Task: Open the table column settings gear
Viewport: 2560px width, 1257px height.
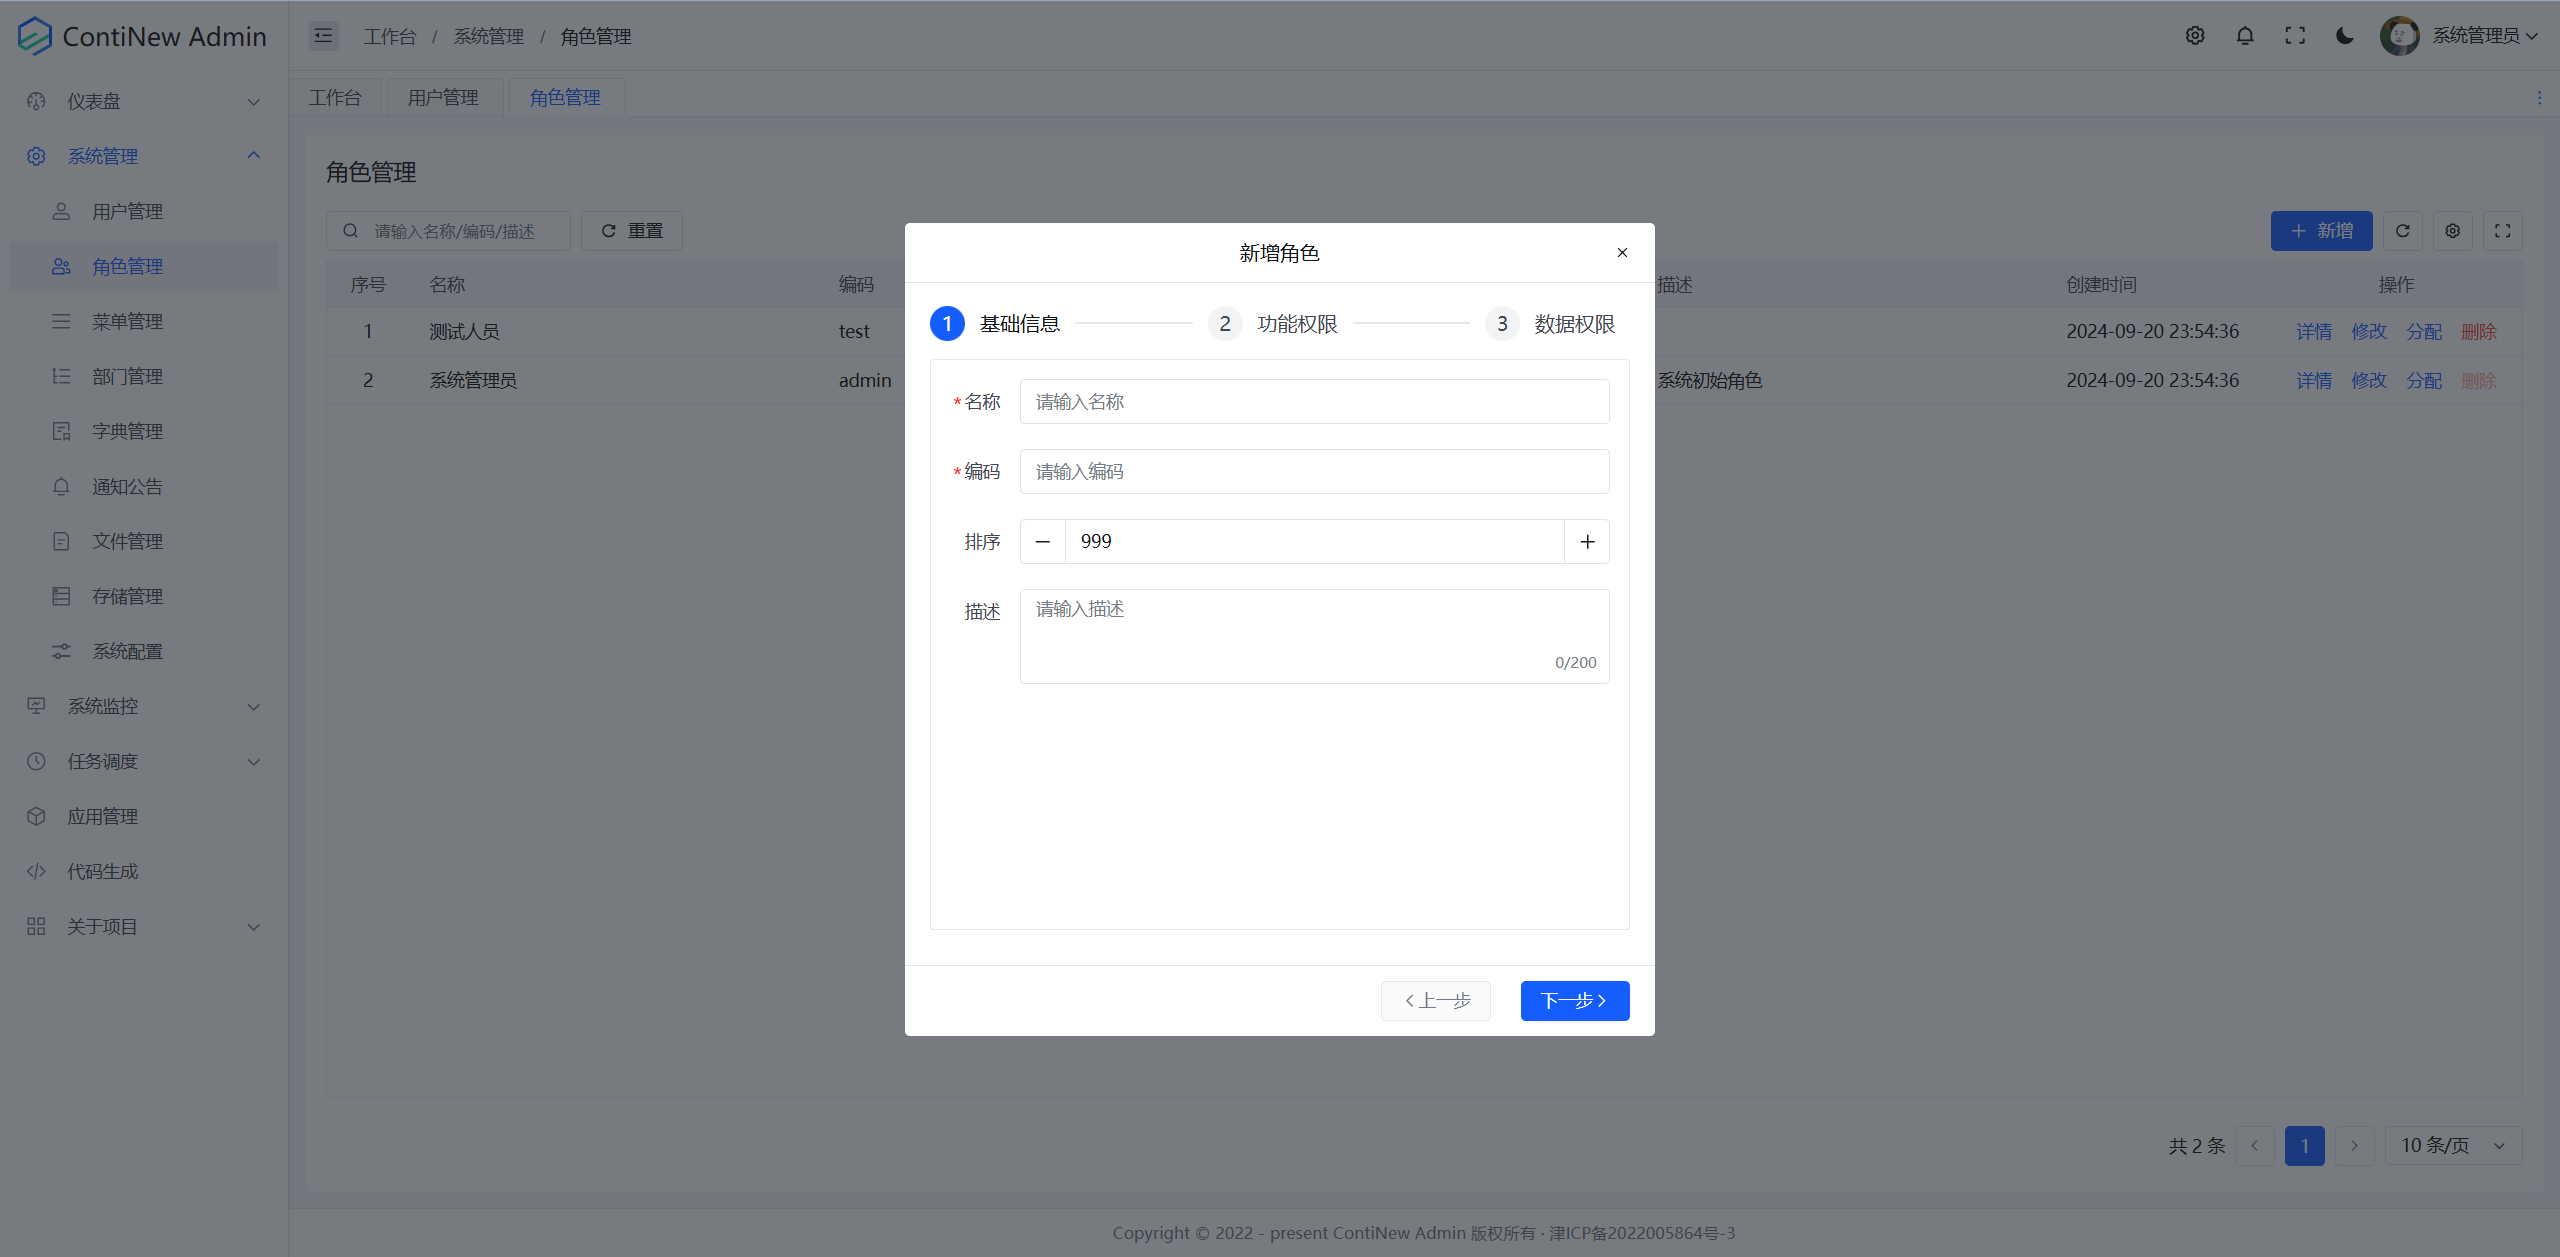Action: click(x=2452, y=230)
